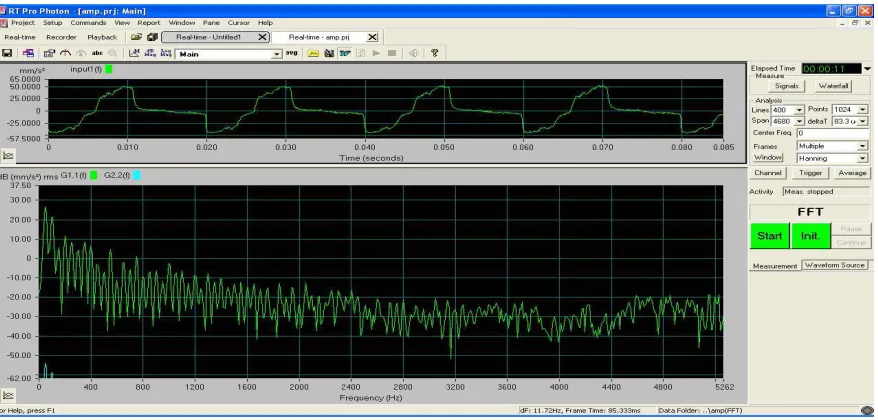
Task: Open the Commands menu
Action: 88,23
